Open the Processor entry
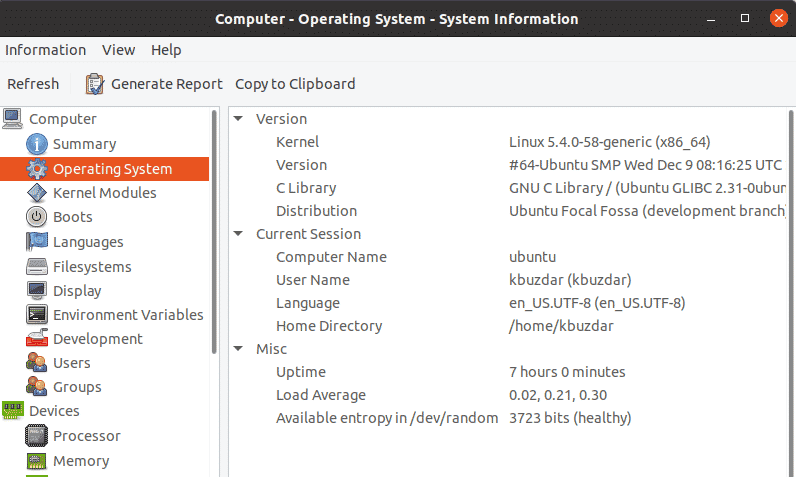Image resolution: width=796 pixels, height=477 pixels. (x=87, y=435)
